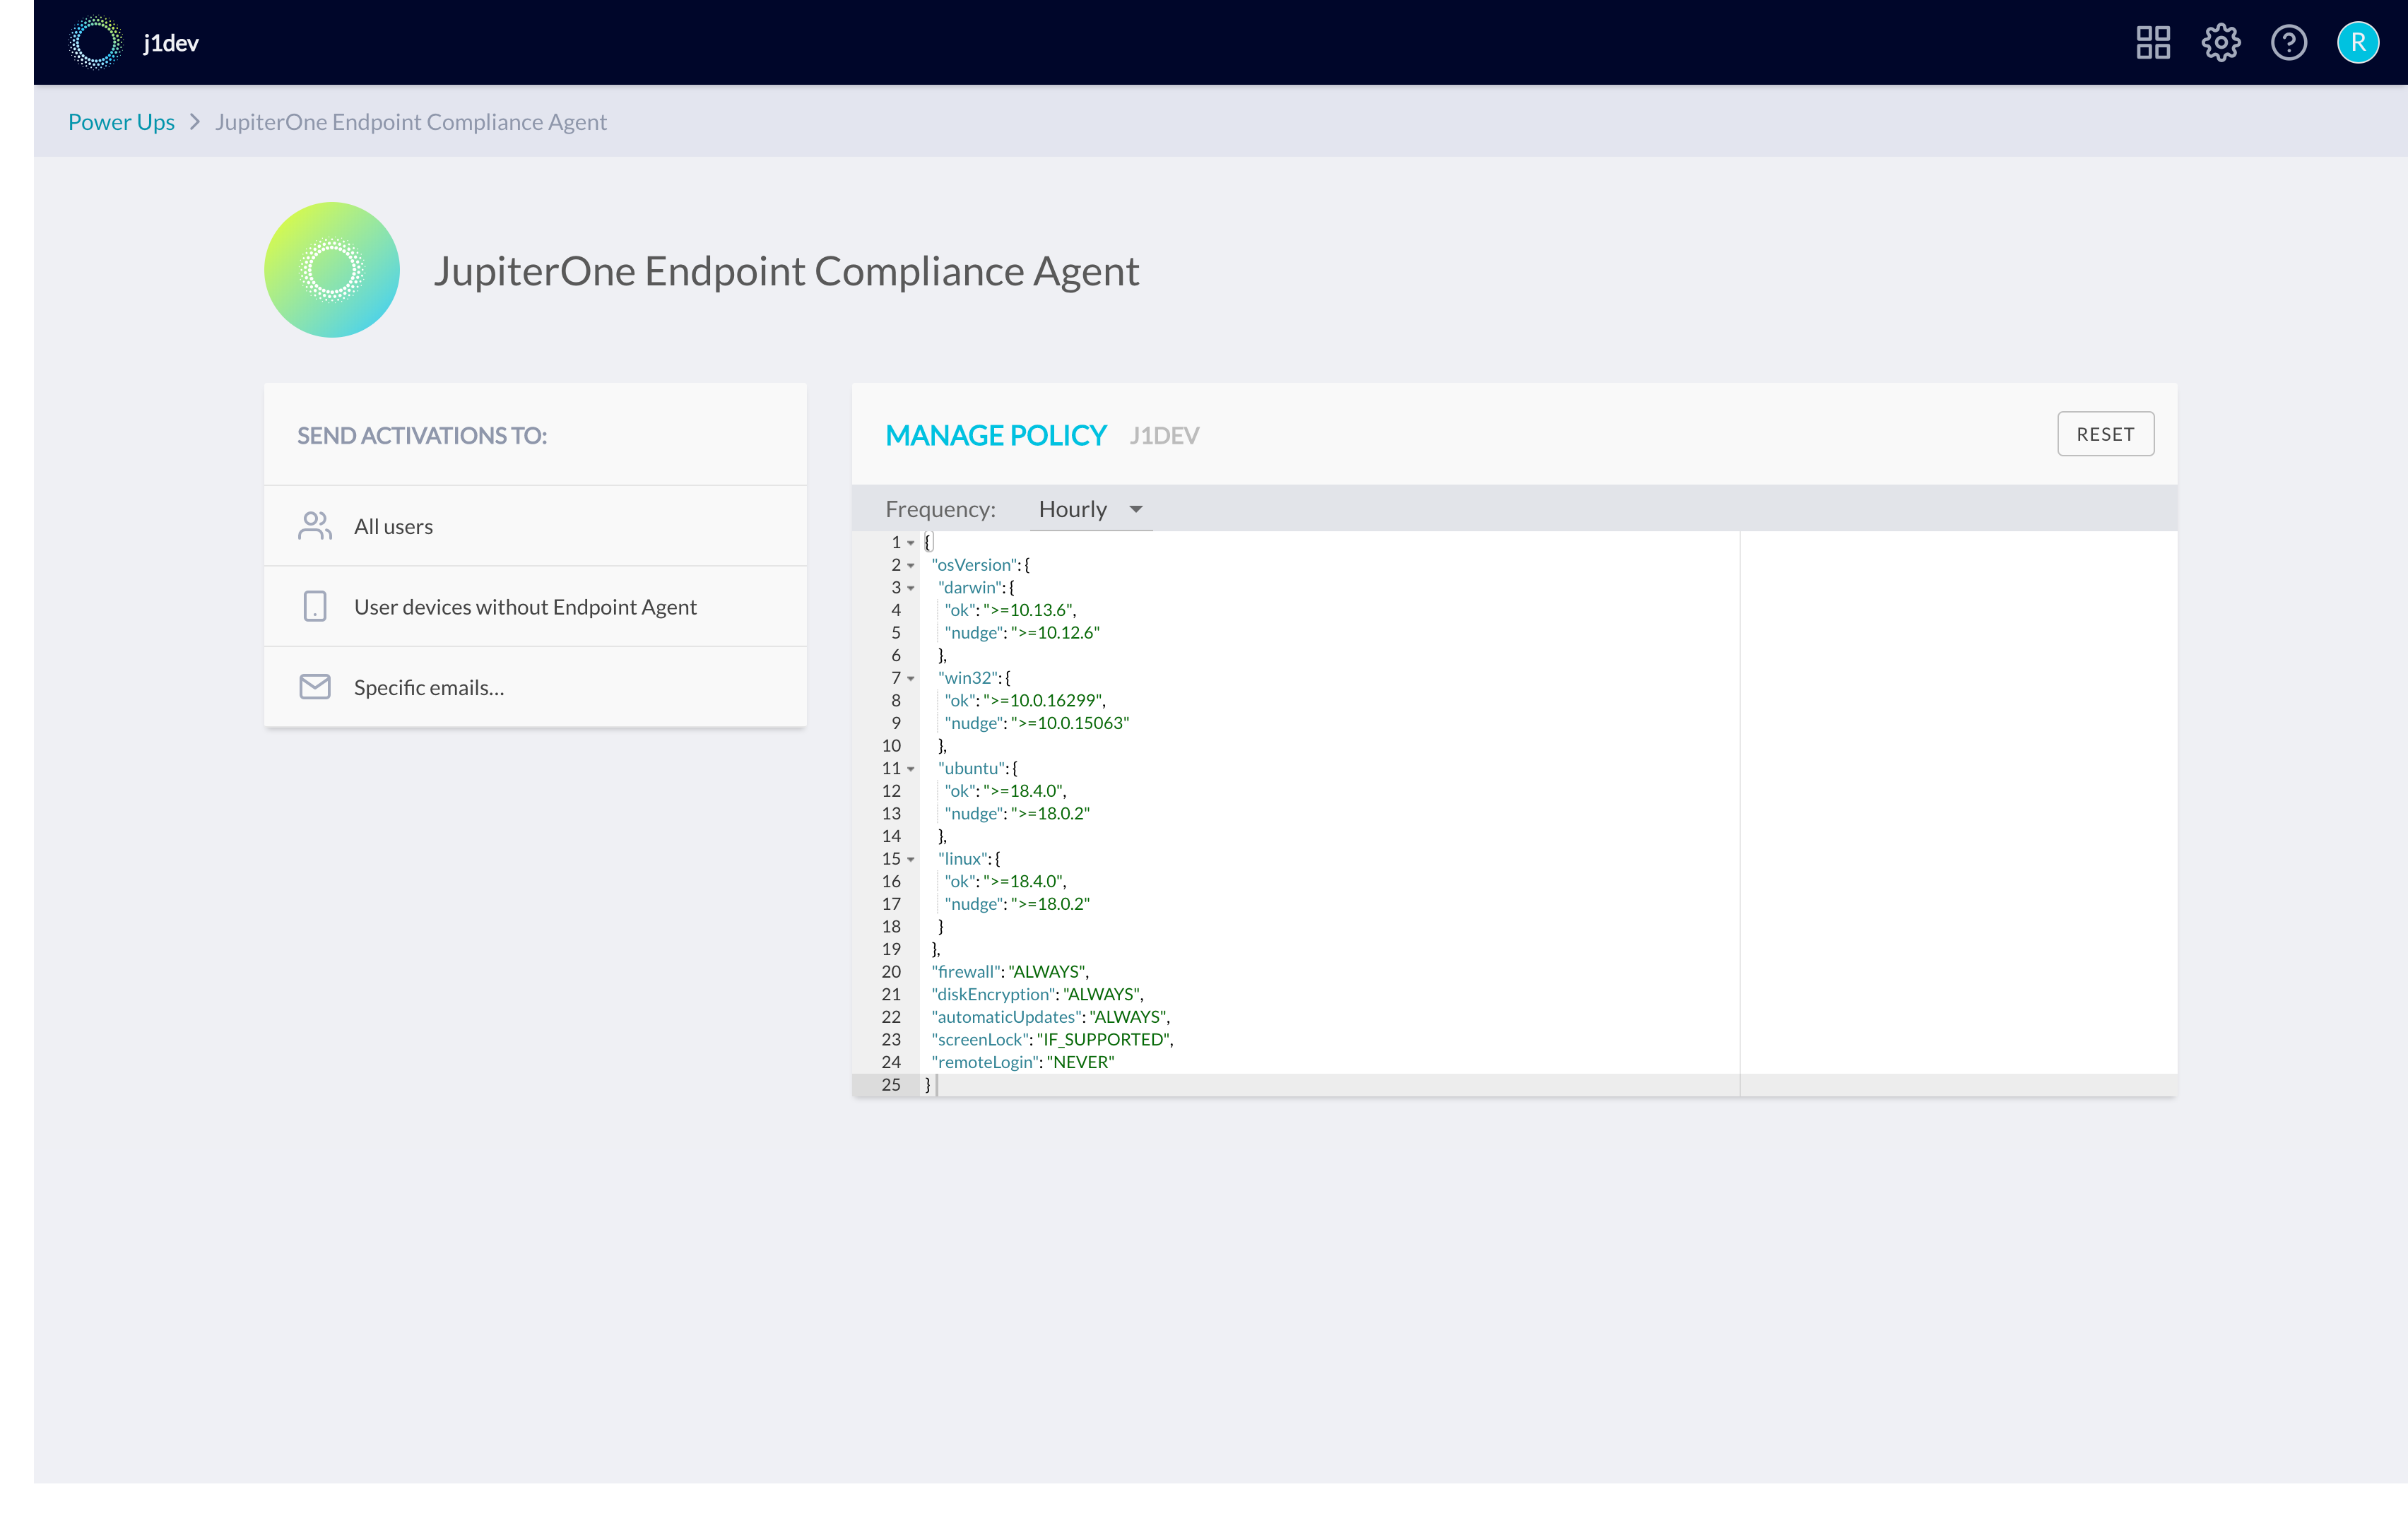Click the MANAGE POLICY heading

pyautogui.click(x=996, y=435)
